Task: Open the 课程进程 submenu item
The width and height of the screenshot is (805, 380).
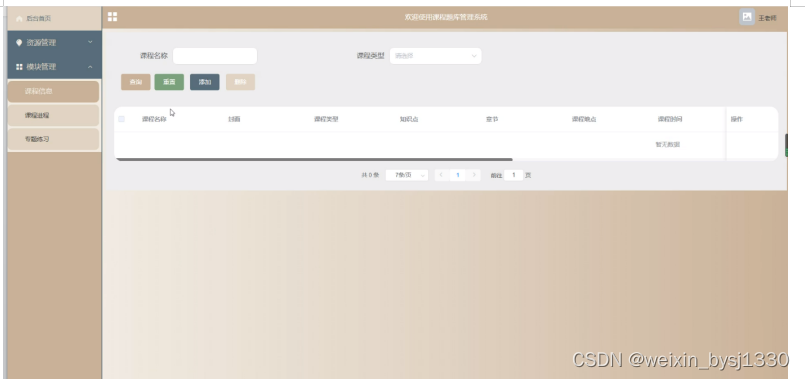Action: click(x=53, y=116)
